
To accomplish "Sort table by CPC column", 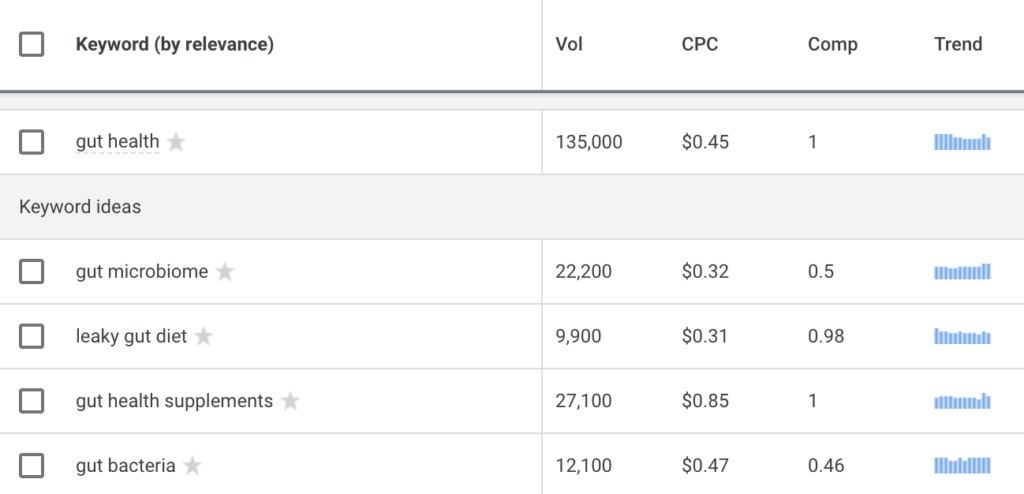I will click(699, 44).
